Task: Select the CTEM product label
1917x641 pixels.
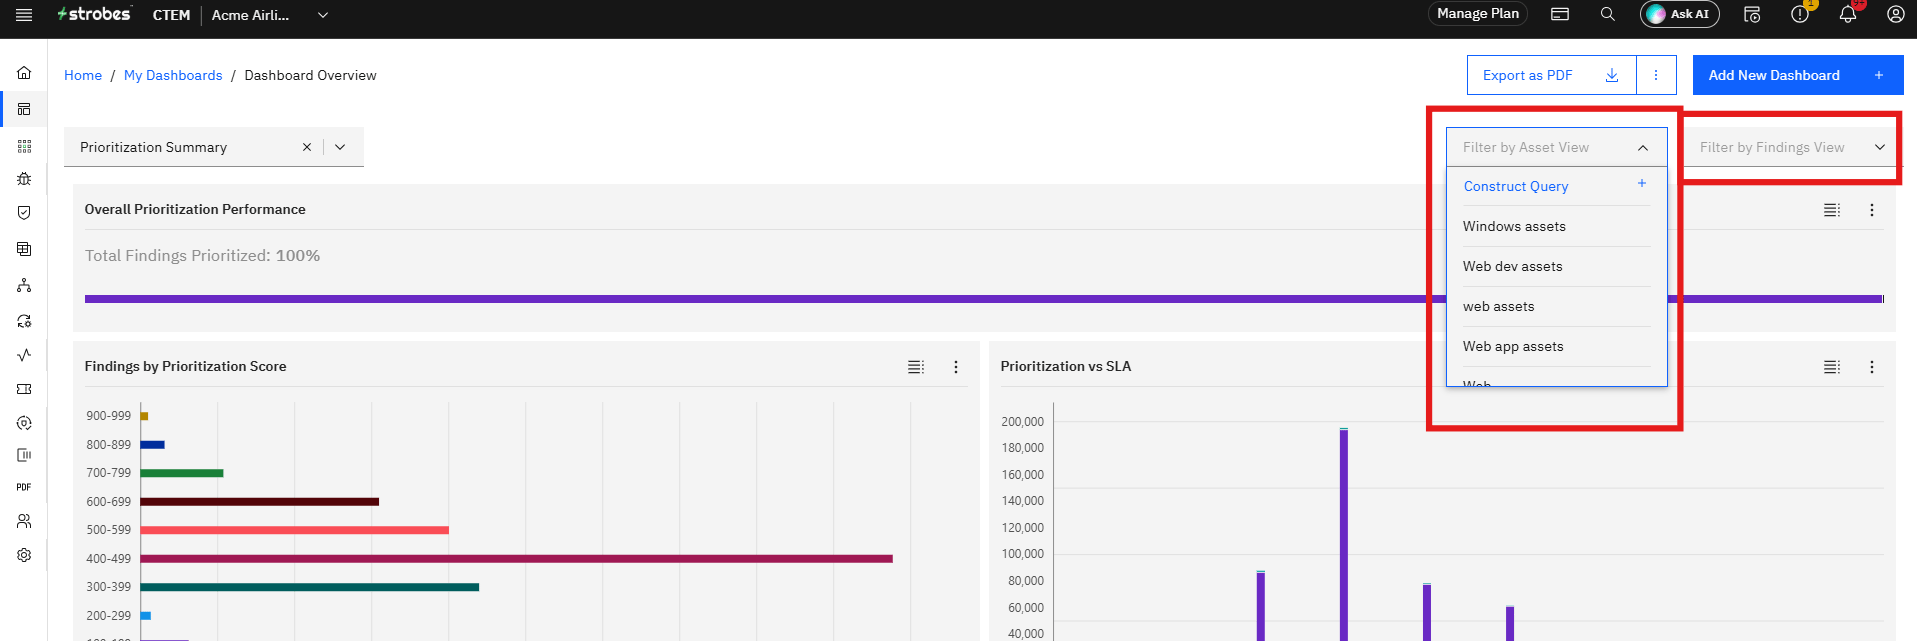Action: (171, 15)
